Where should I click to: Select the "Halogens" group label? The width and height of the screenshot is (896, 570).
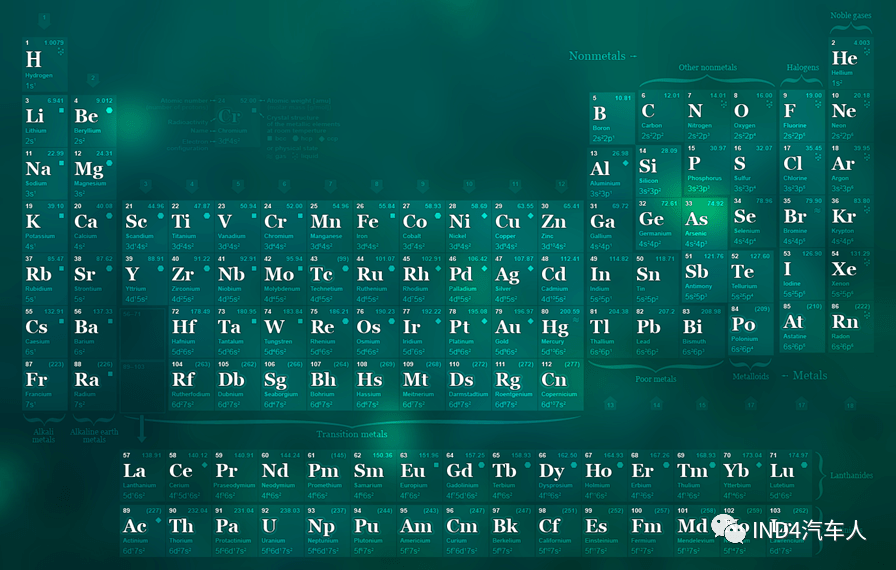coord(803,67)
